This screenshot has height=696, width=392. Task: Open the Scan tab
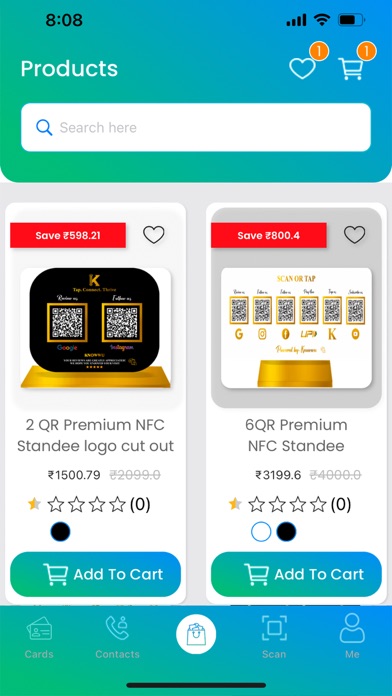tap(274, 637)
